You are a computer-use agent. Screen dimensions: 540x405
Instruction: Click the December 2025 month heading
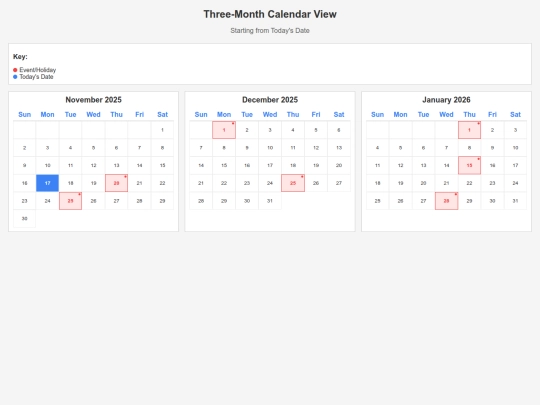point(270,100)
